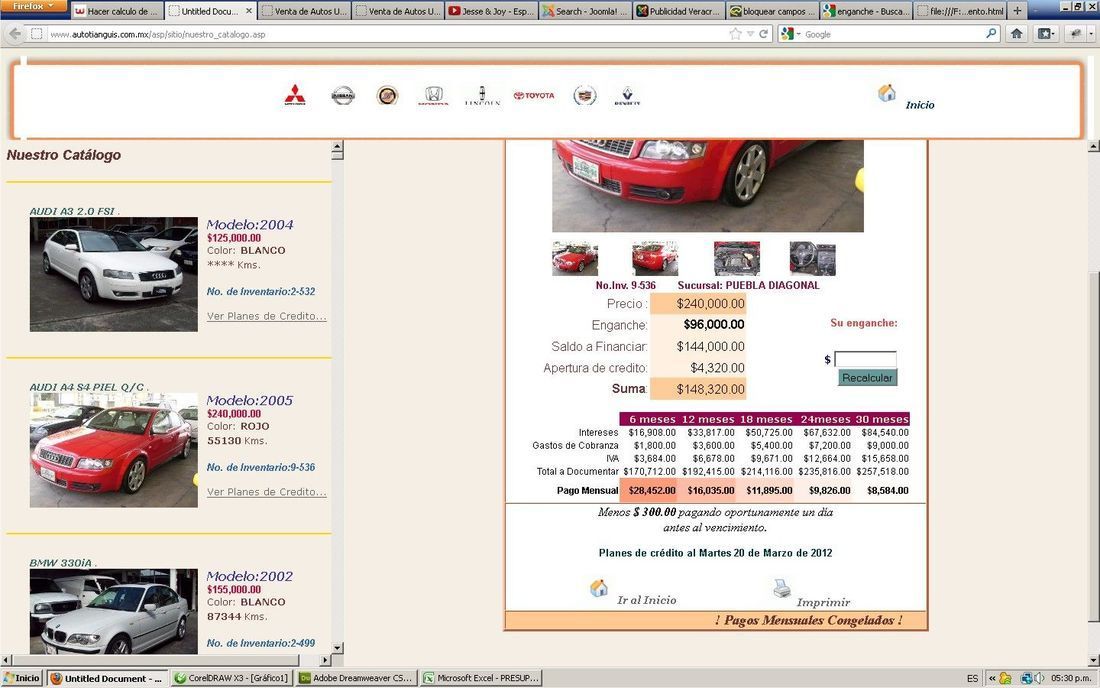This screenshot has width=1100, height=688.
Task: Click the round gold brand logo after Nissan
Action: 387,95
